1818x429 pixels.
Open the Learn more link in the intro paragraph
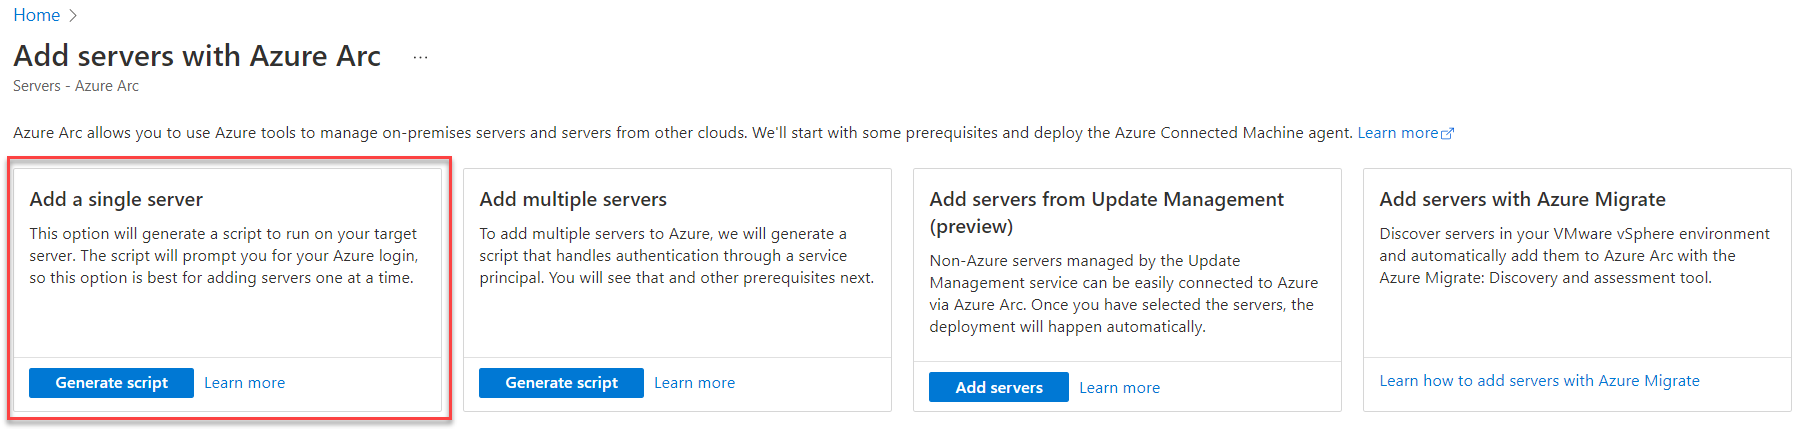(1397, 133)
